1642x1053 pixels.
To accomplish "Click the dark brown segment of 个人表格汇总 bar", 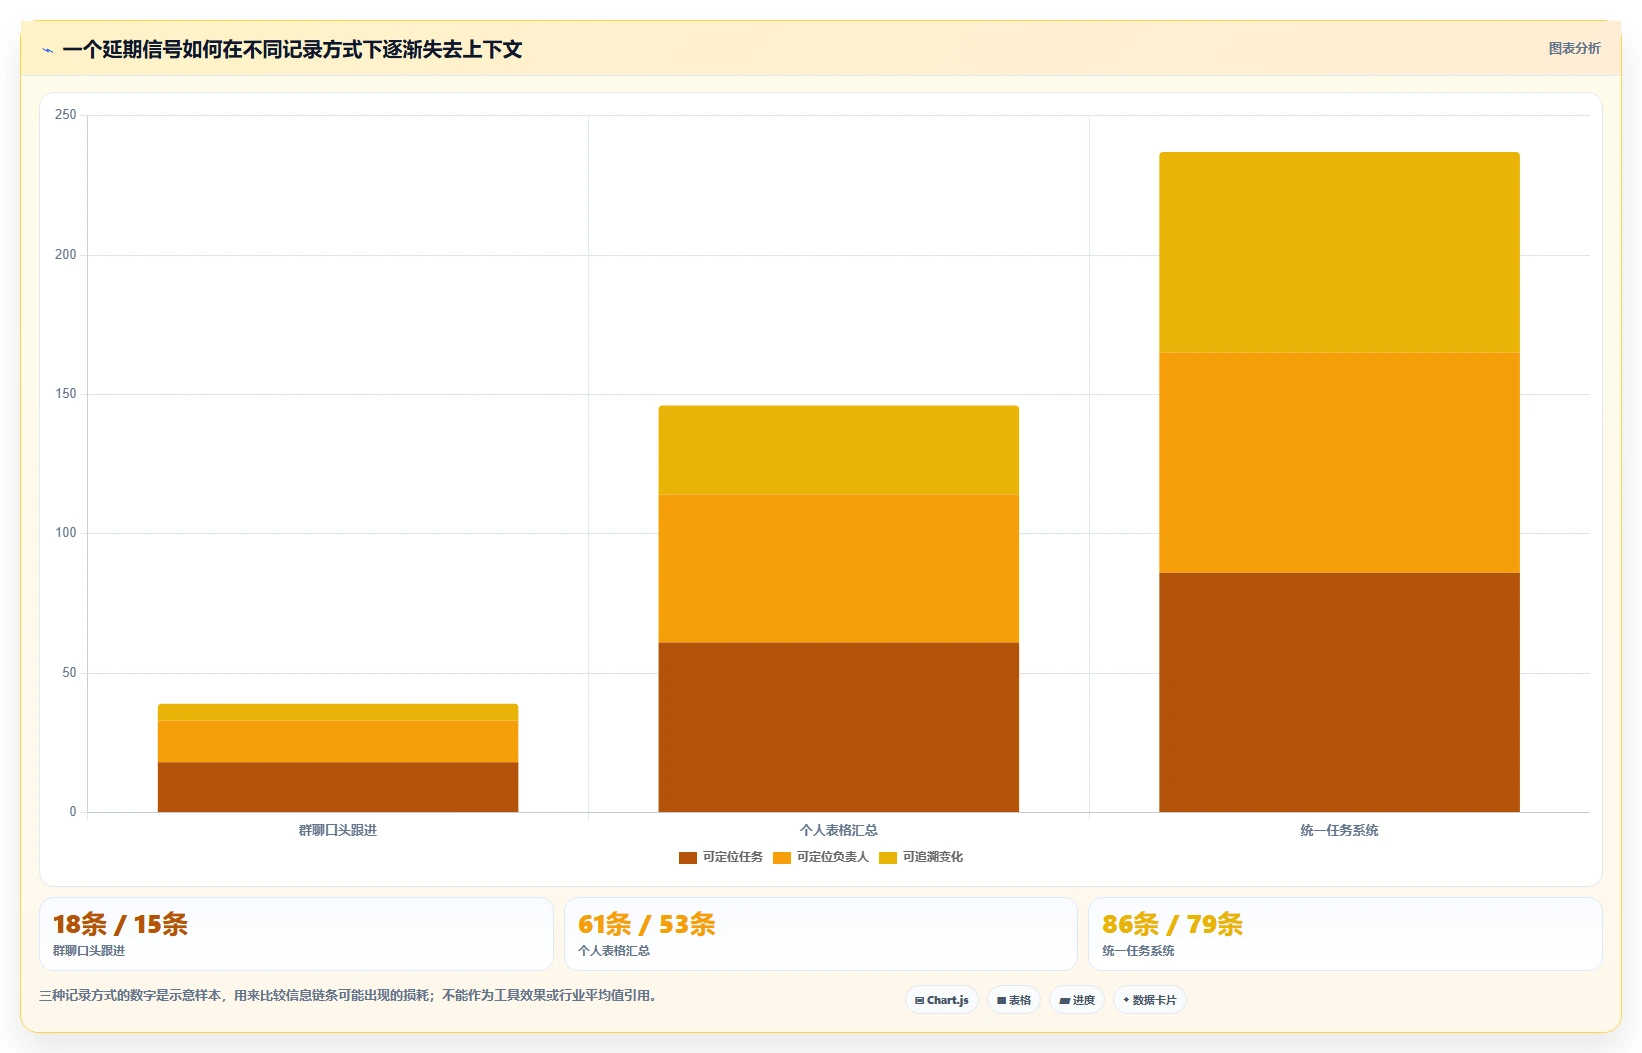I will [839, 727].
